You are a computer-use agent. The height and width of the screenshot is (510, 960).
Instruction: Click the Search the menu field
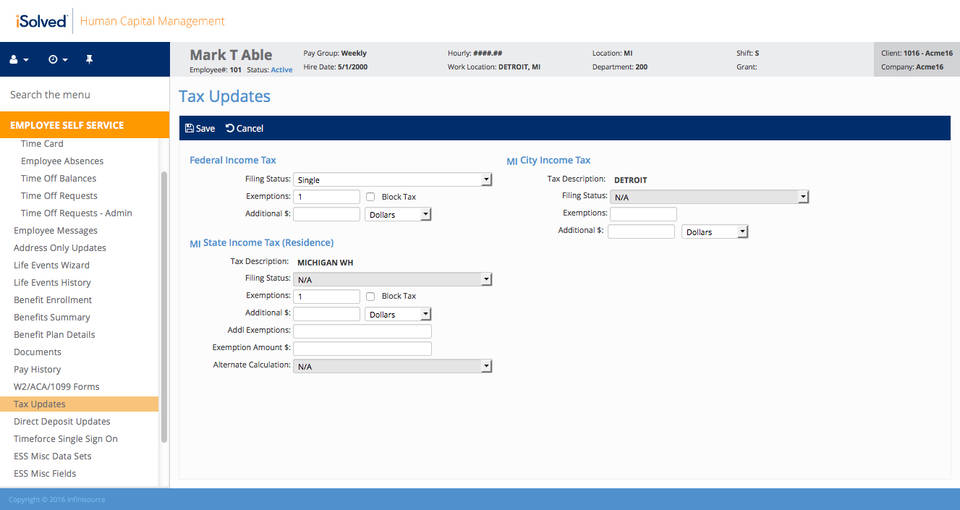80,95
